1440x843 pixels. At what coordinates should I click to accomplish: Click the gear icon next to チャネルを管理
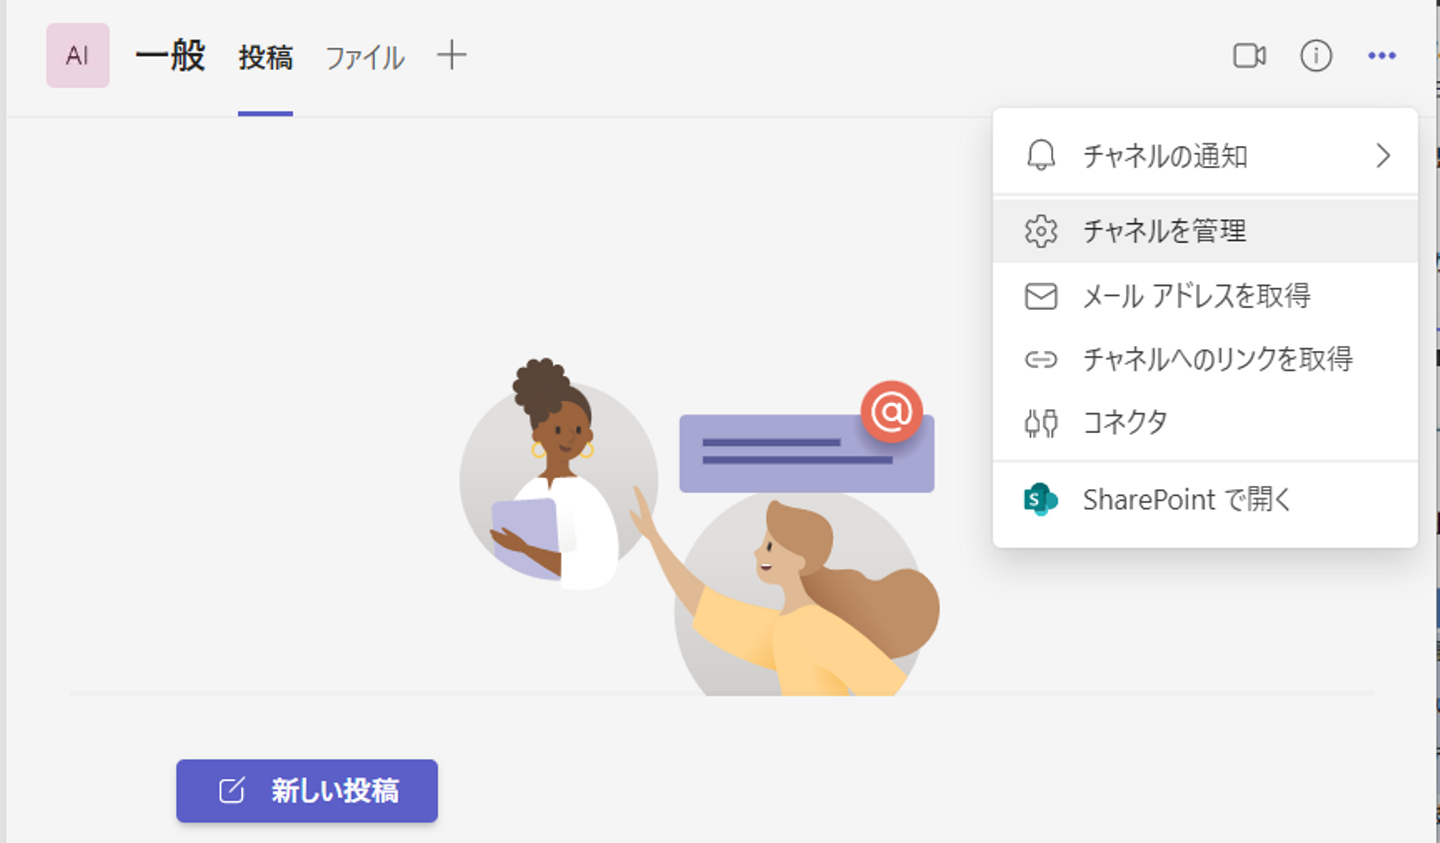(x=1041, y=231)
